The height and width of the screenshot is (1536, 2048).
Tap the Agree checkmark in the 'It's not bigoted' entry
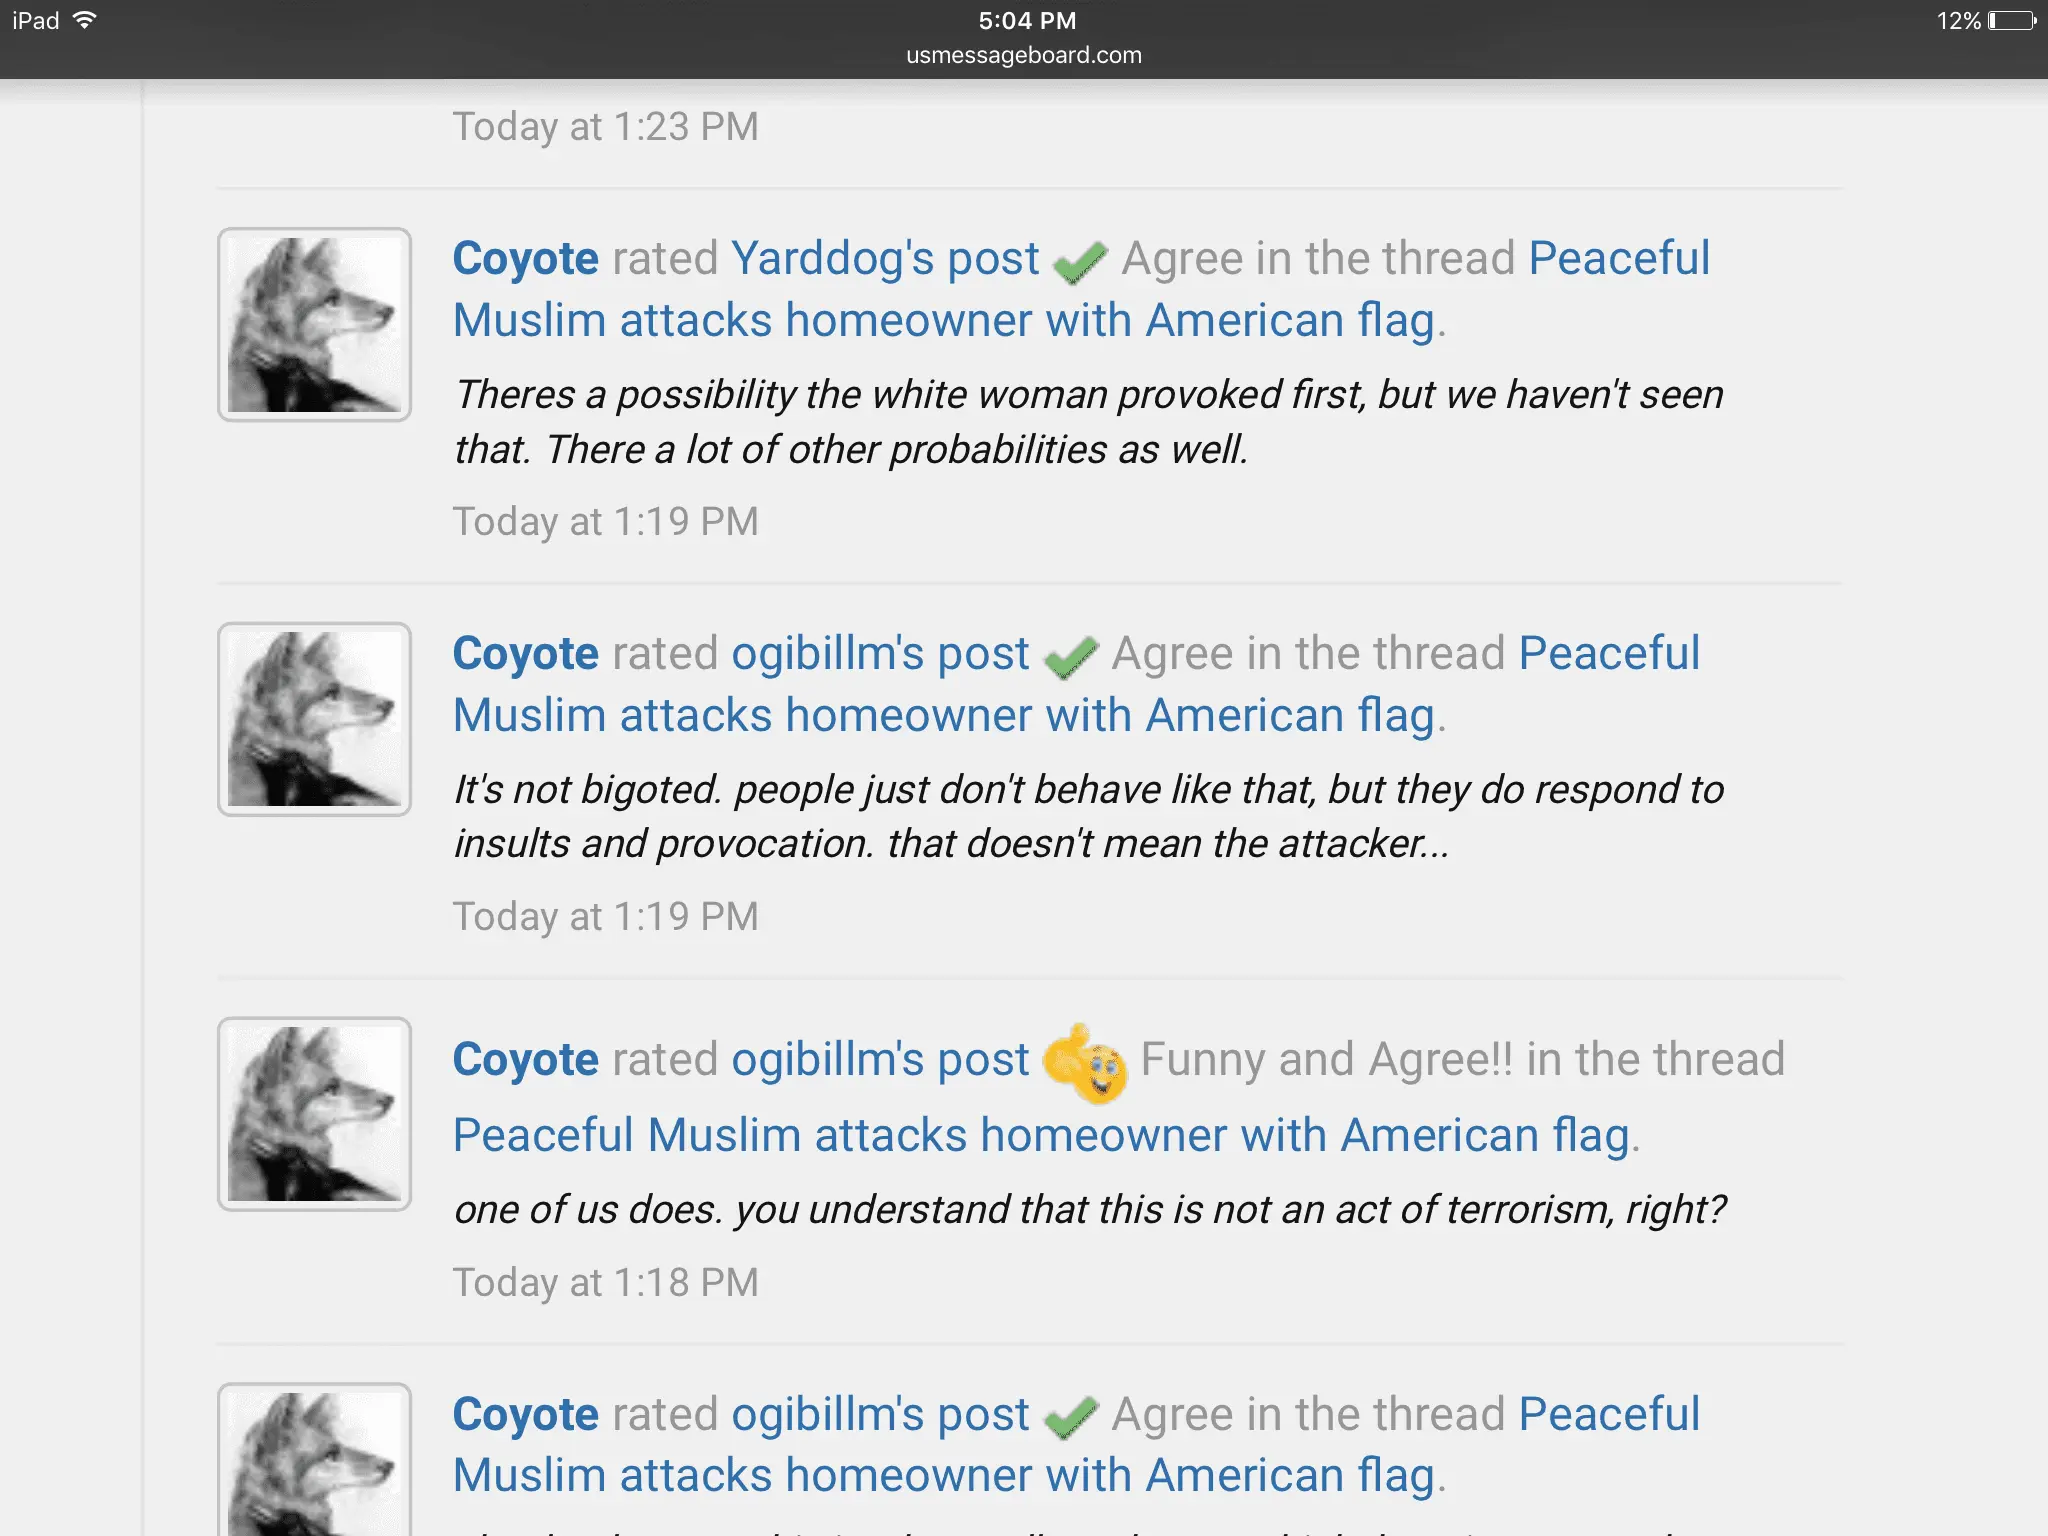pyautogui.click(x=1071, y=657)
